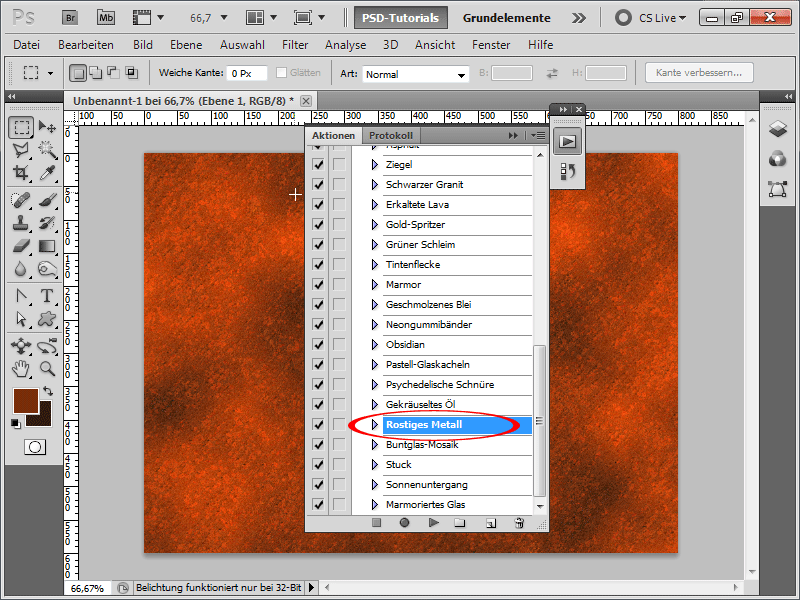Screen dimensions: 800x600
Task: Uncheck the Stuck action checkbox
Action: [x=318, y=464]
